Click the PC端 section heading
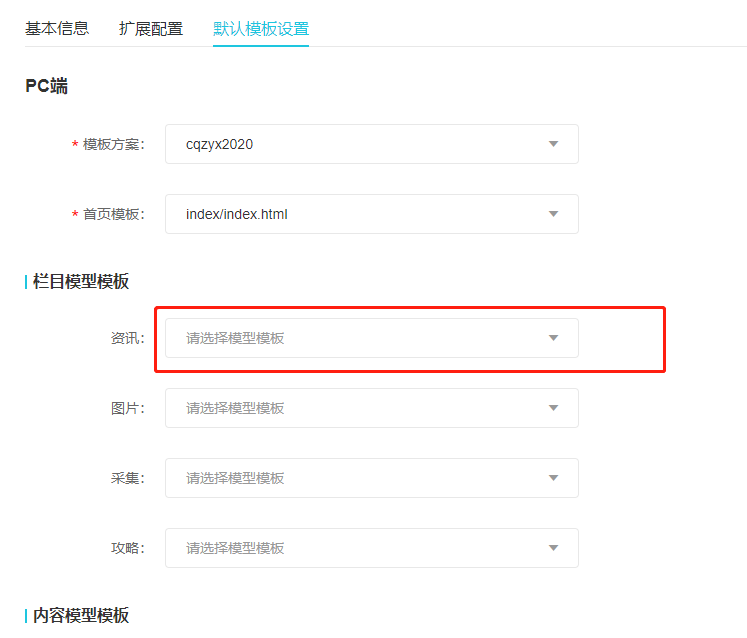This screenshot has height=638, width=747. 46,86
